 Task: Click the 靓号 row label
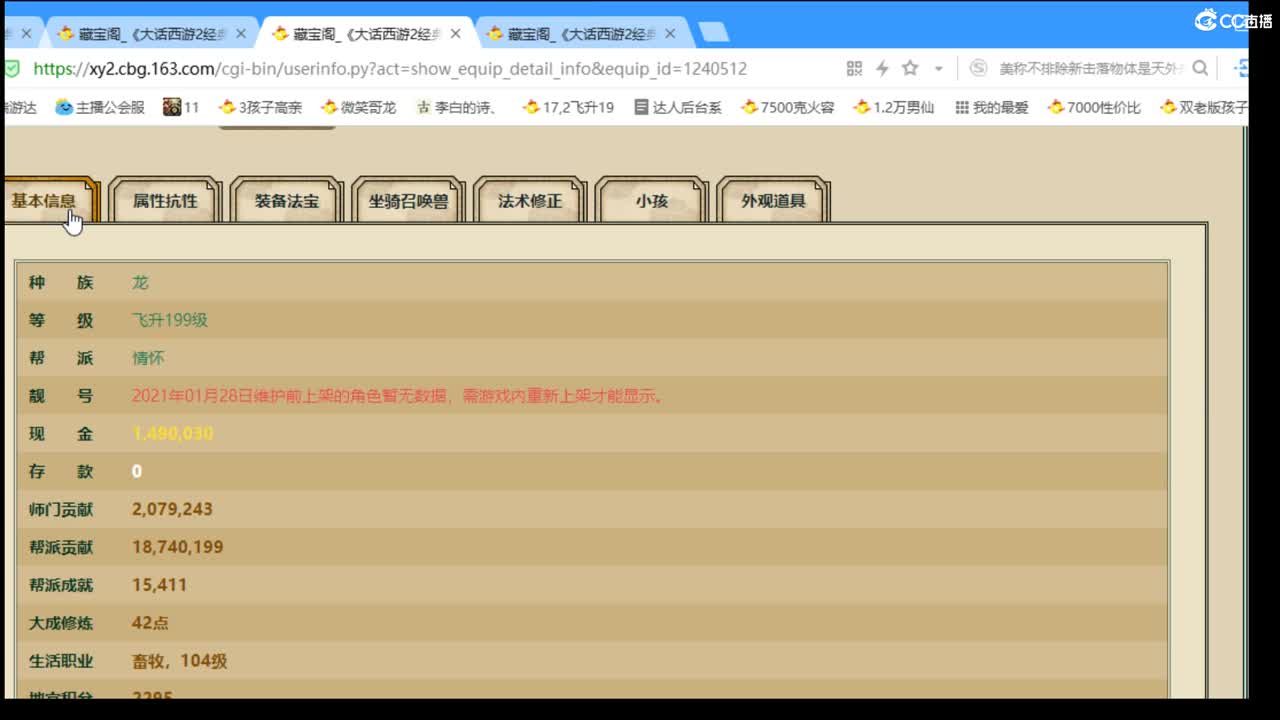coord(61,396)
